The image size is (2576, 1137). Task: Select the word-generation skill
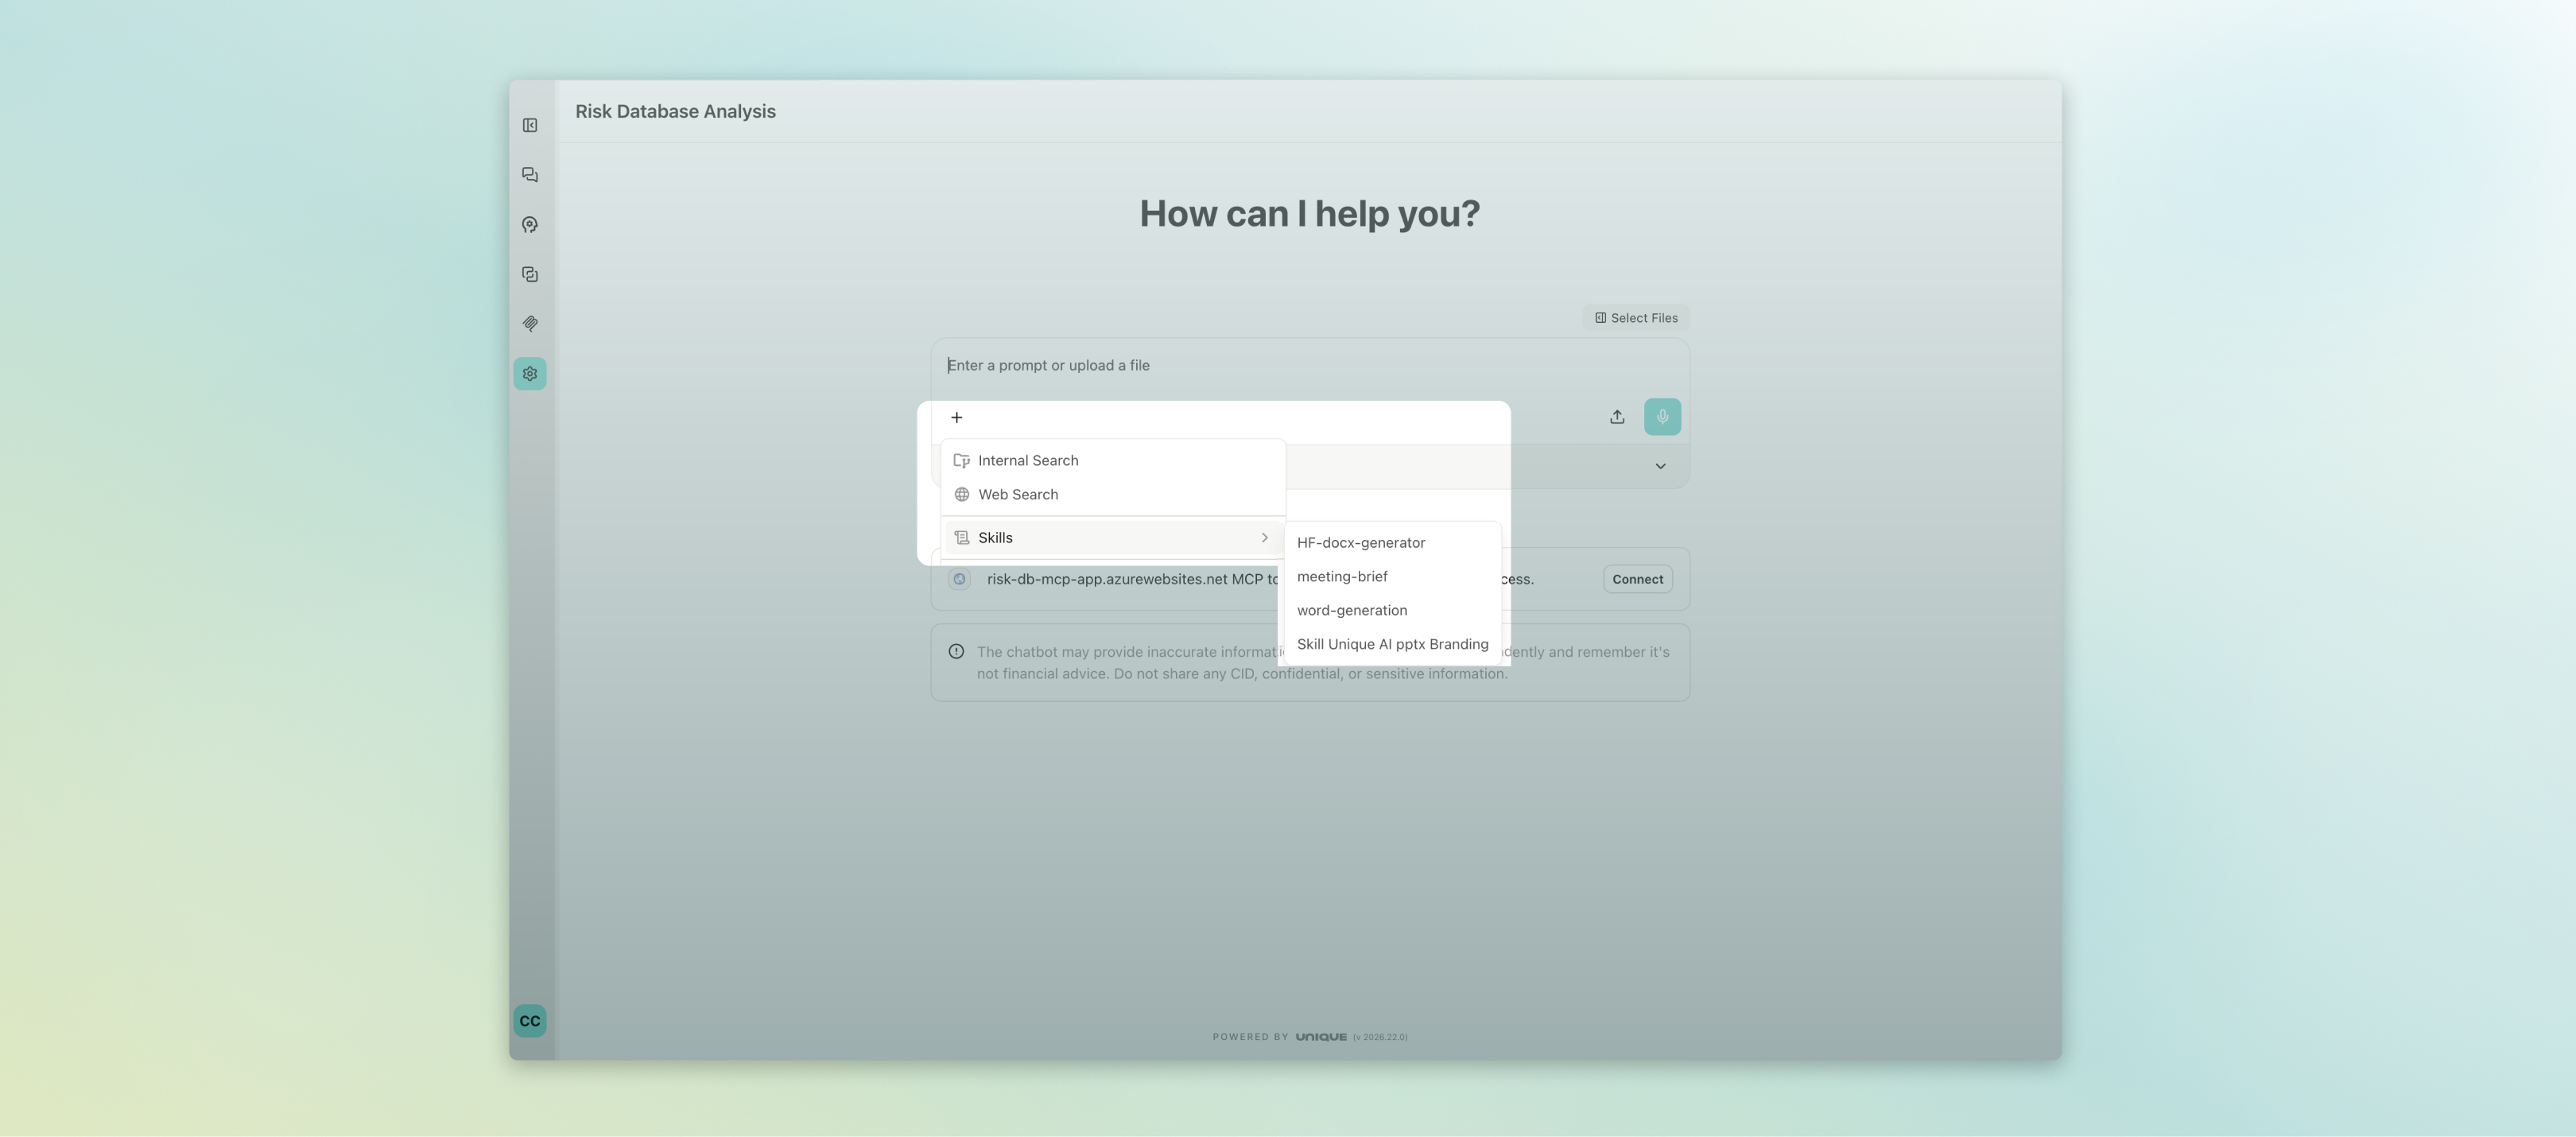pyautogui.click(x=1392, y=611)
